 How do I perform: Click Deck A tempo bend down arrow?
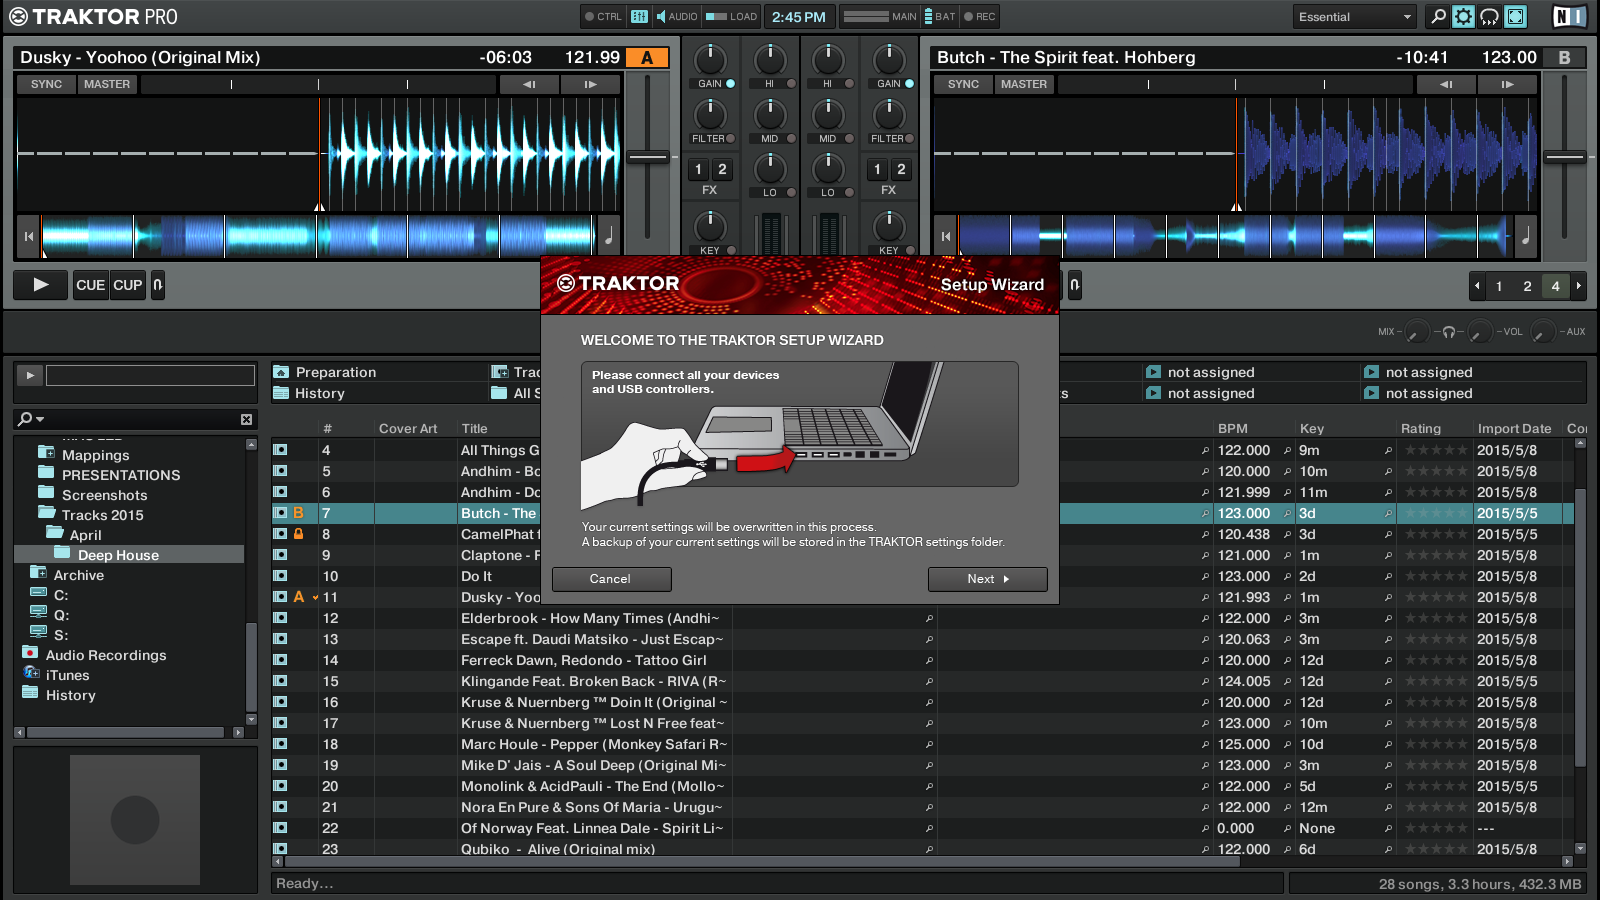pos(529,84)
